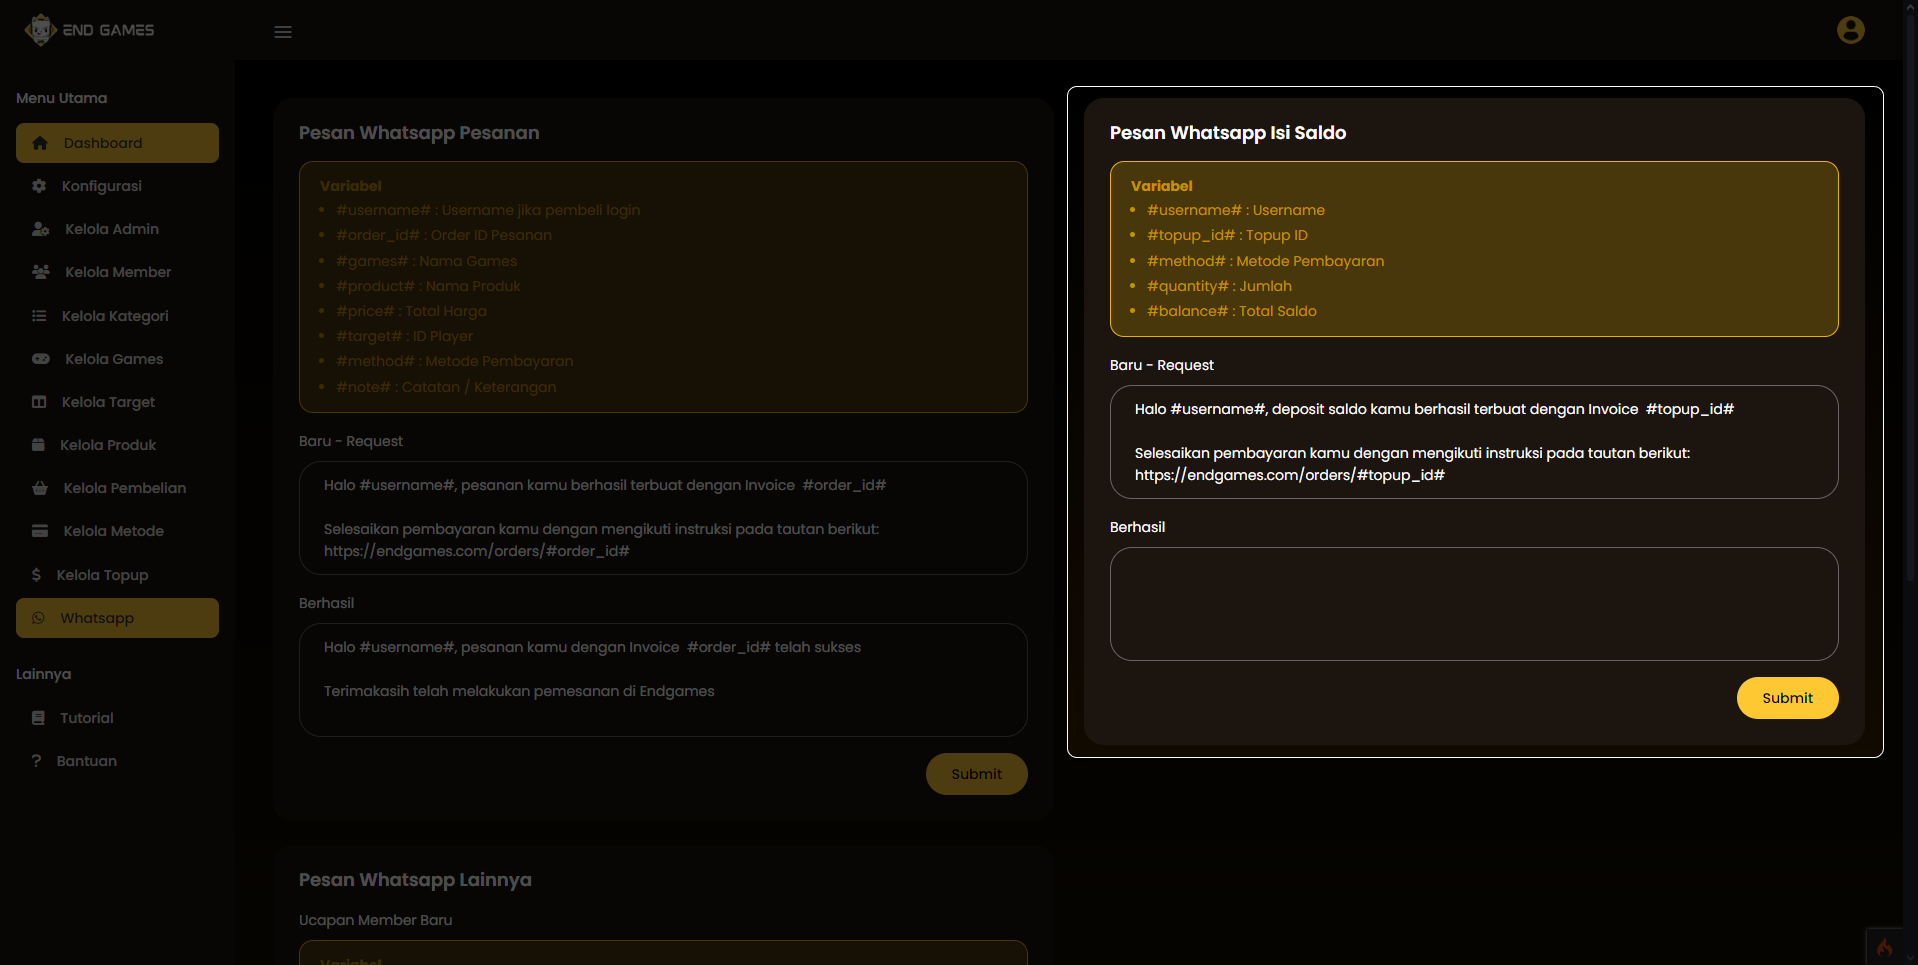Go to Kelola Produk label

point(108,445)
